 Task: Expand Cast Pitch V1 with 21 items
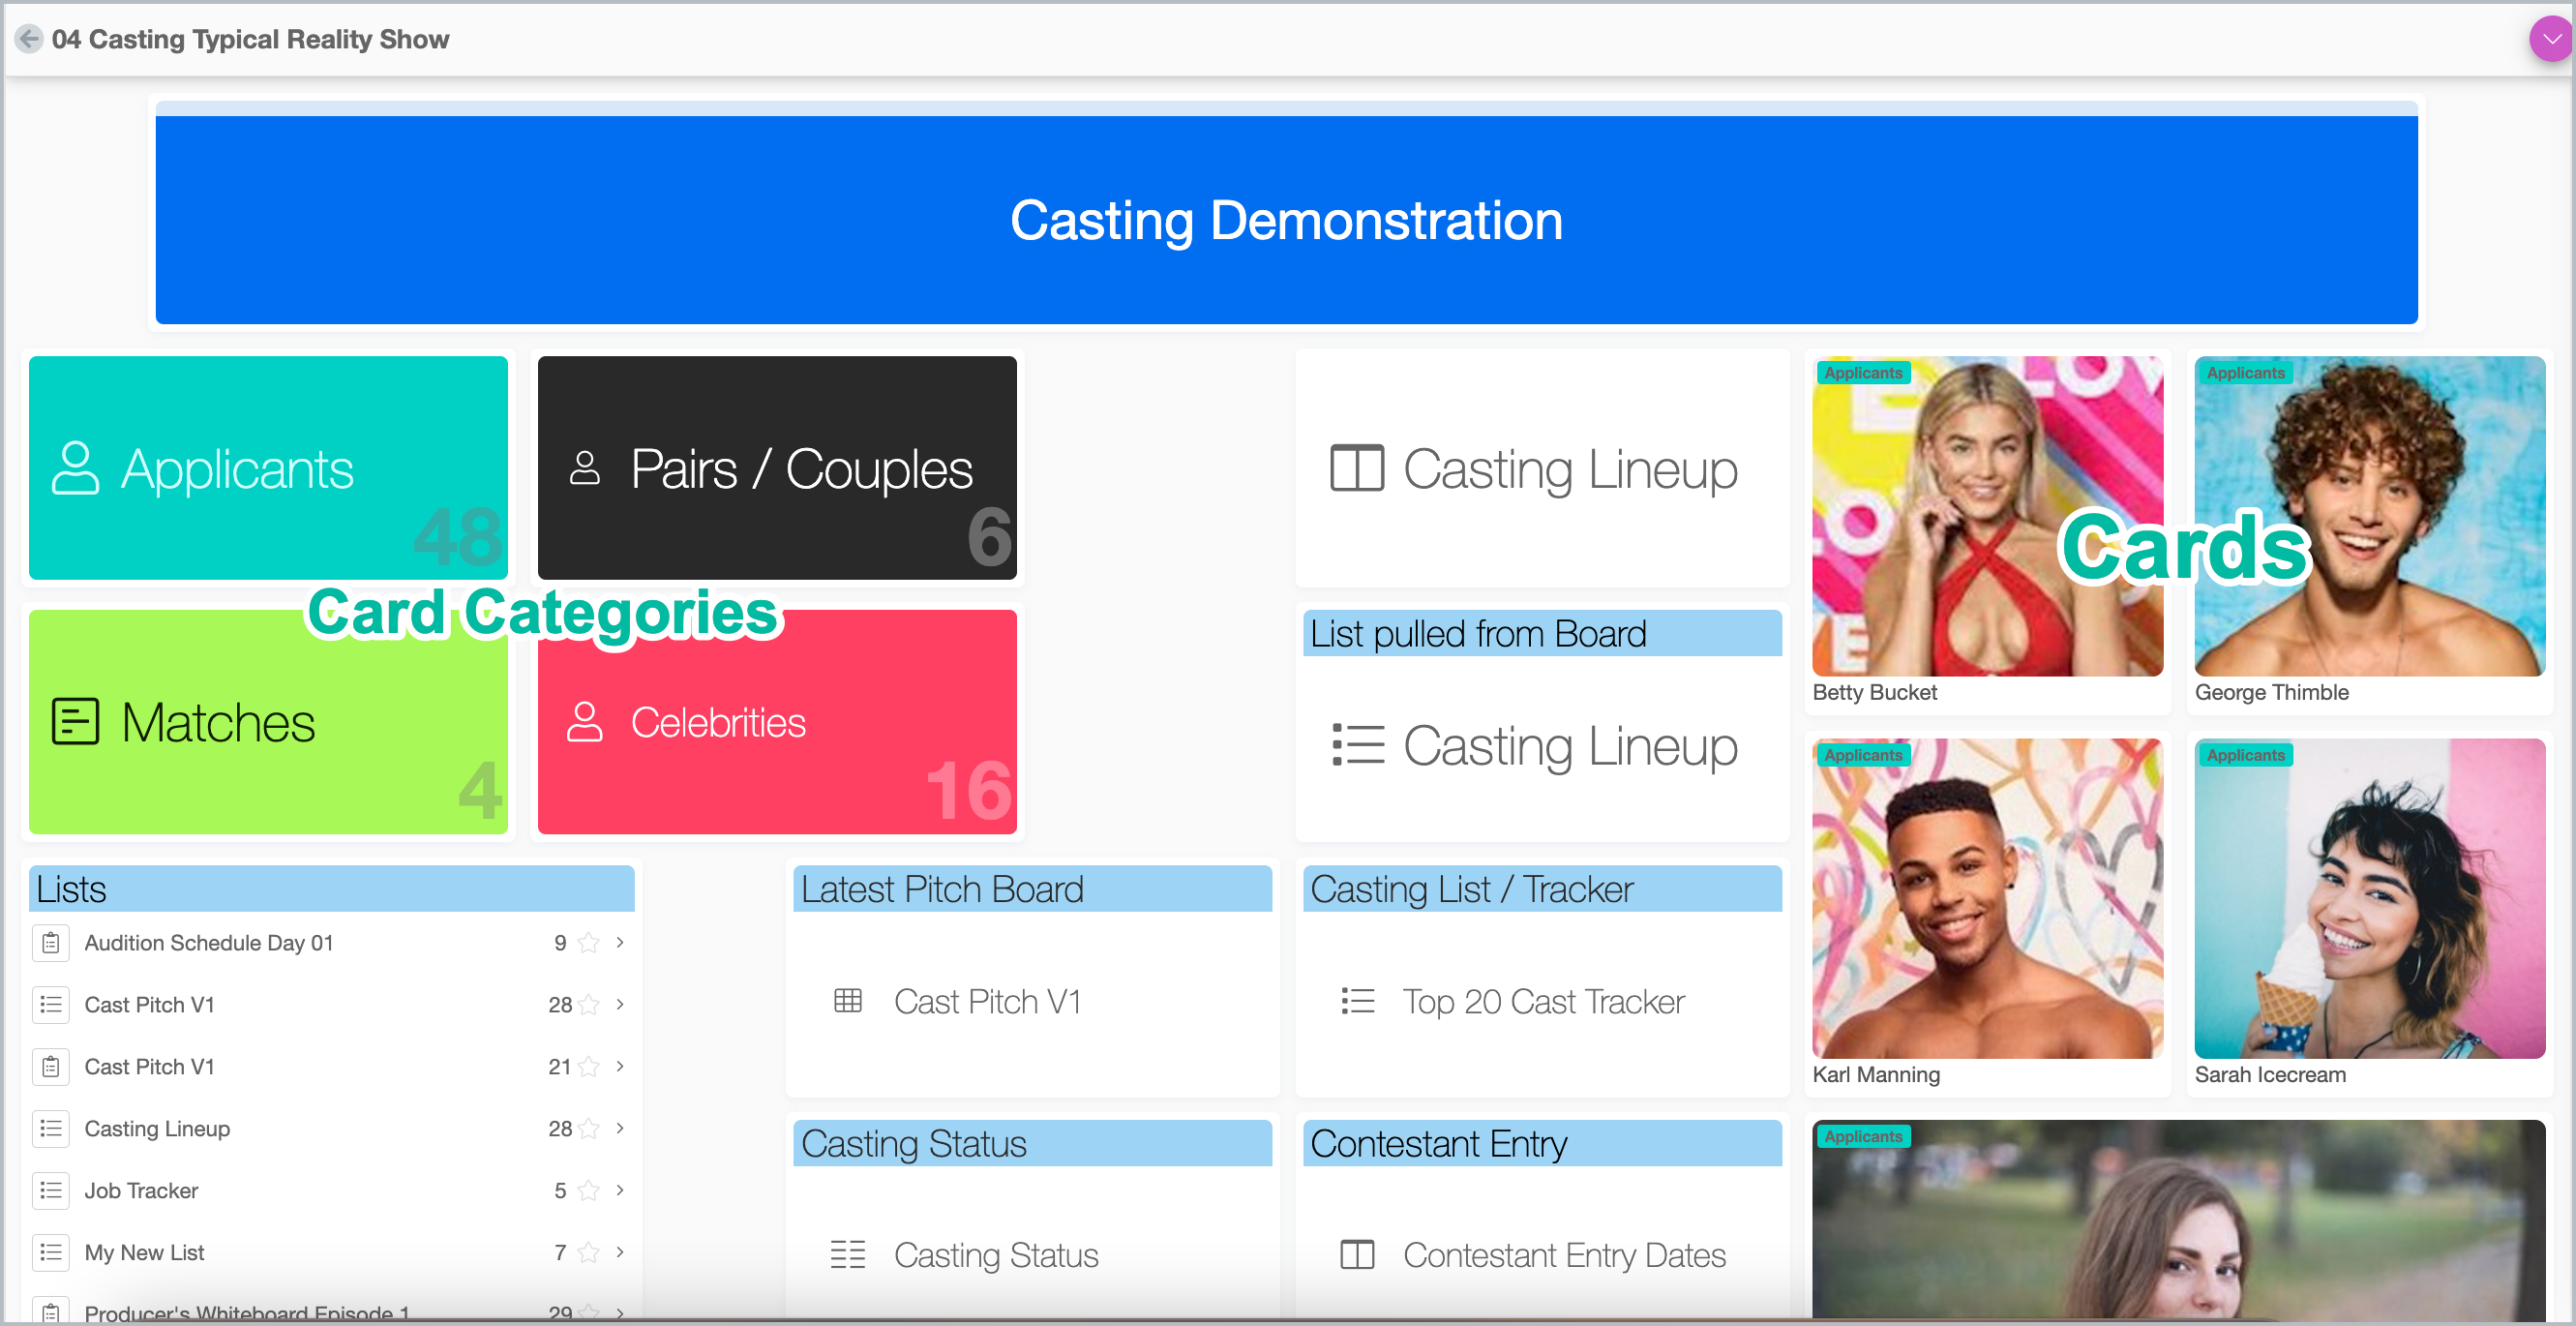pos(620,1066)
